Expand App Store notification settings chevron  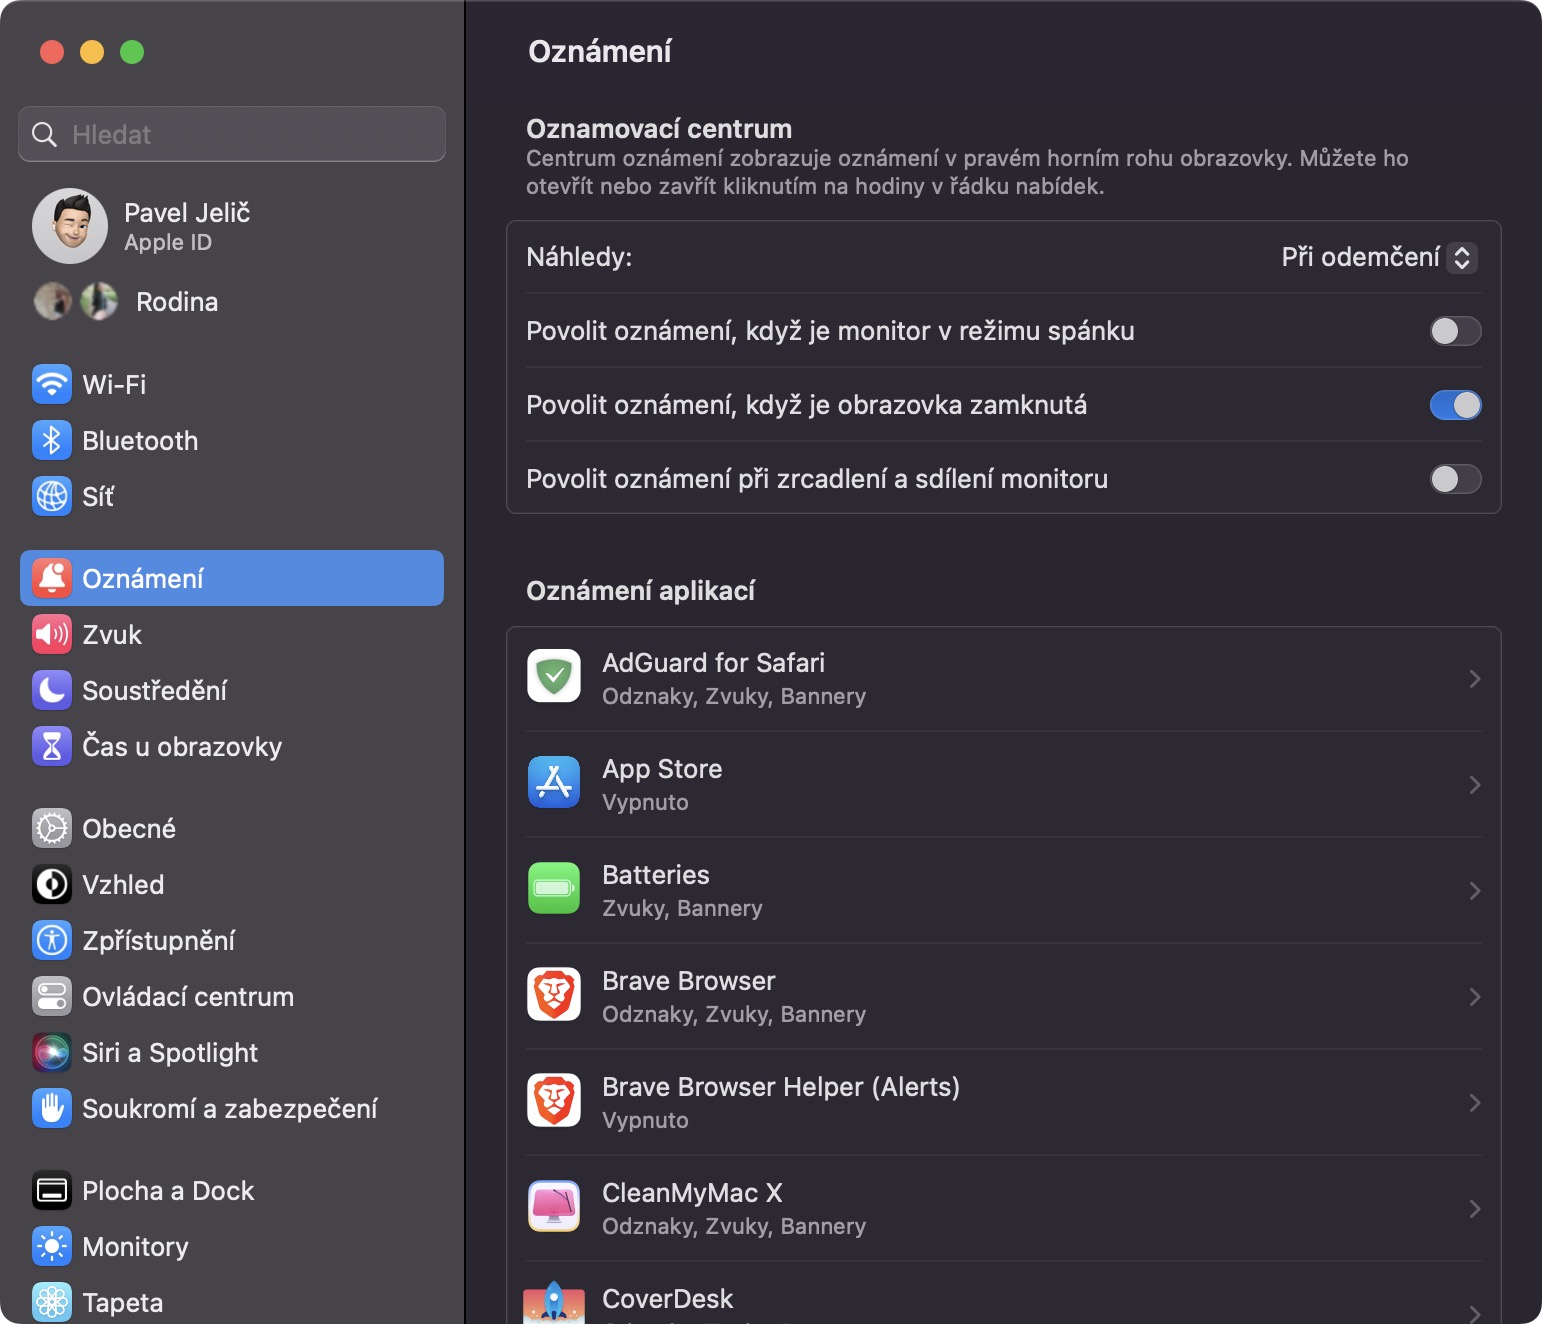point(1474,785)
